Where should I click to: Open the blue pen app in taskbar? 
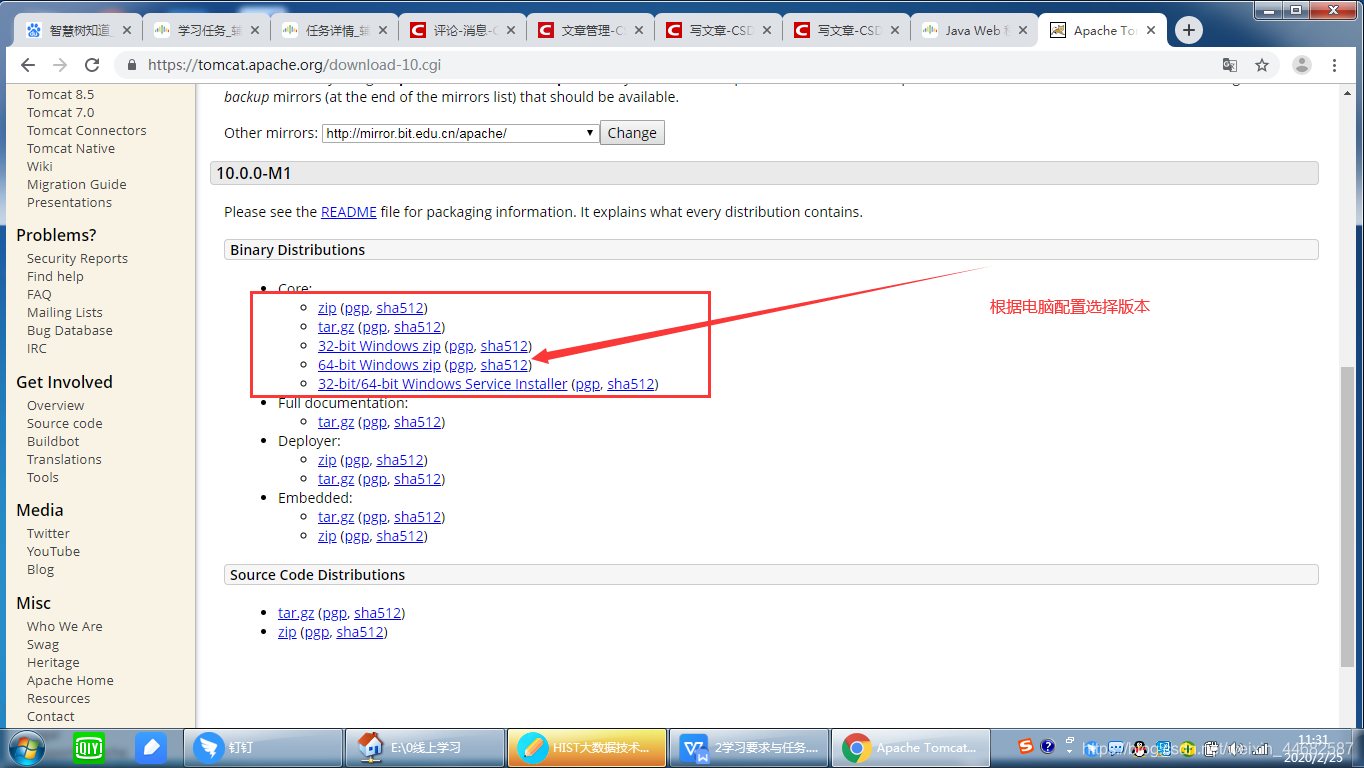coord(151,747)
